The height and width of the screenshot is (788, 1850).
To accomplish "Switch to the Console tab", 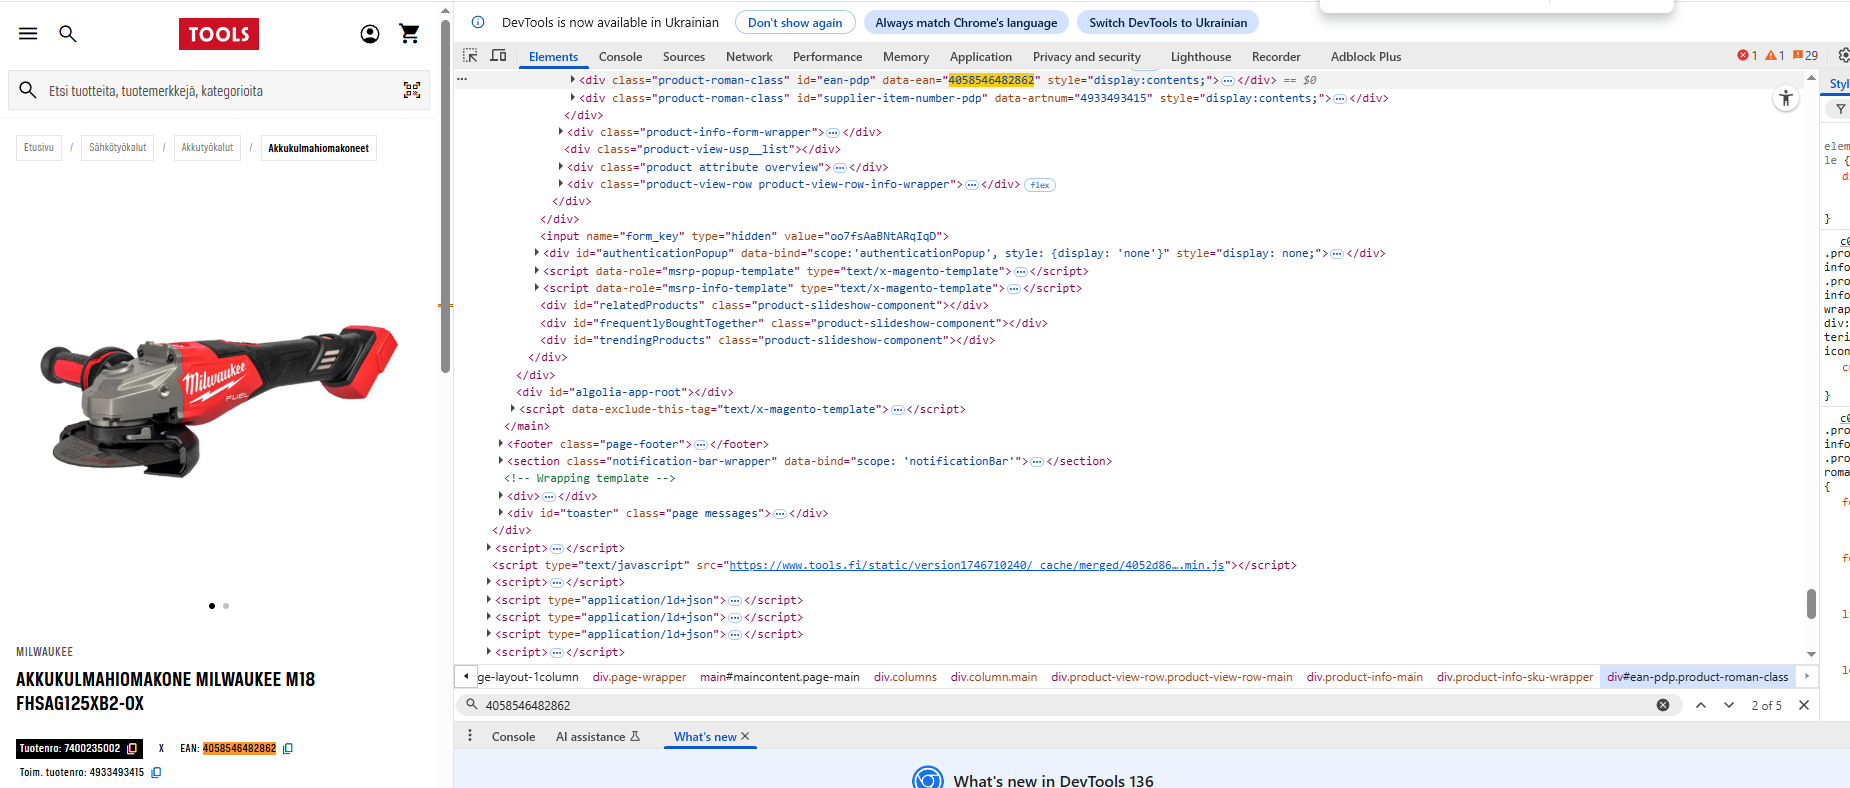I will pos(620,57).
